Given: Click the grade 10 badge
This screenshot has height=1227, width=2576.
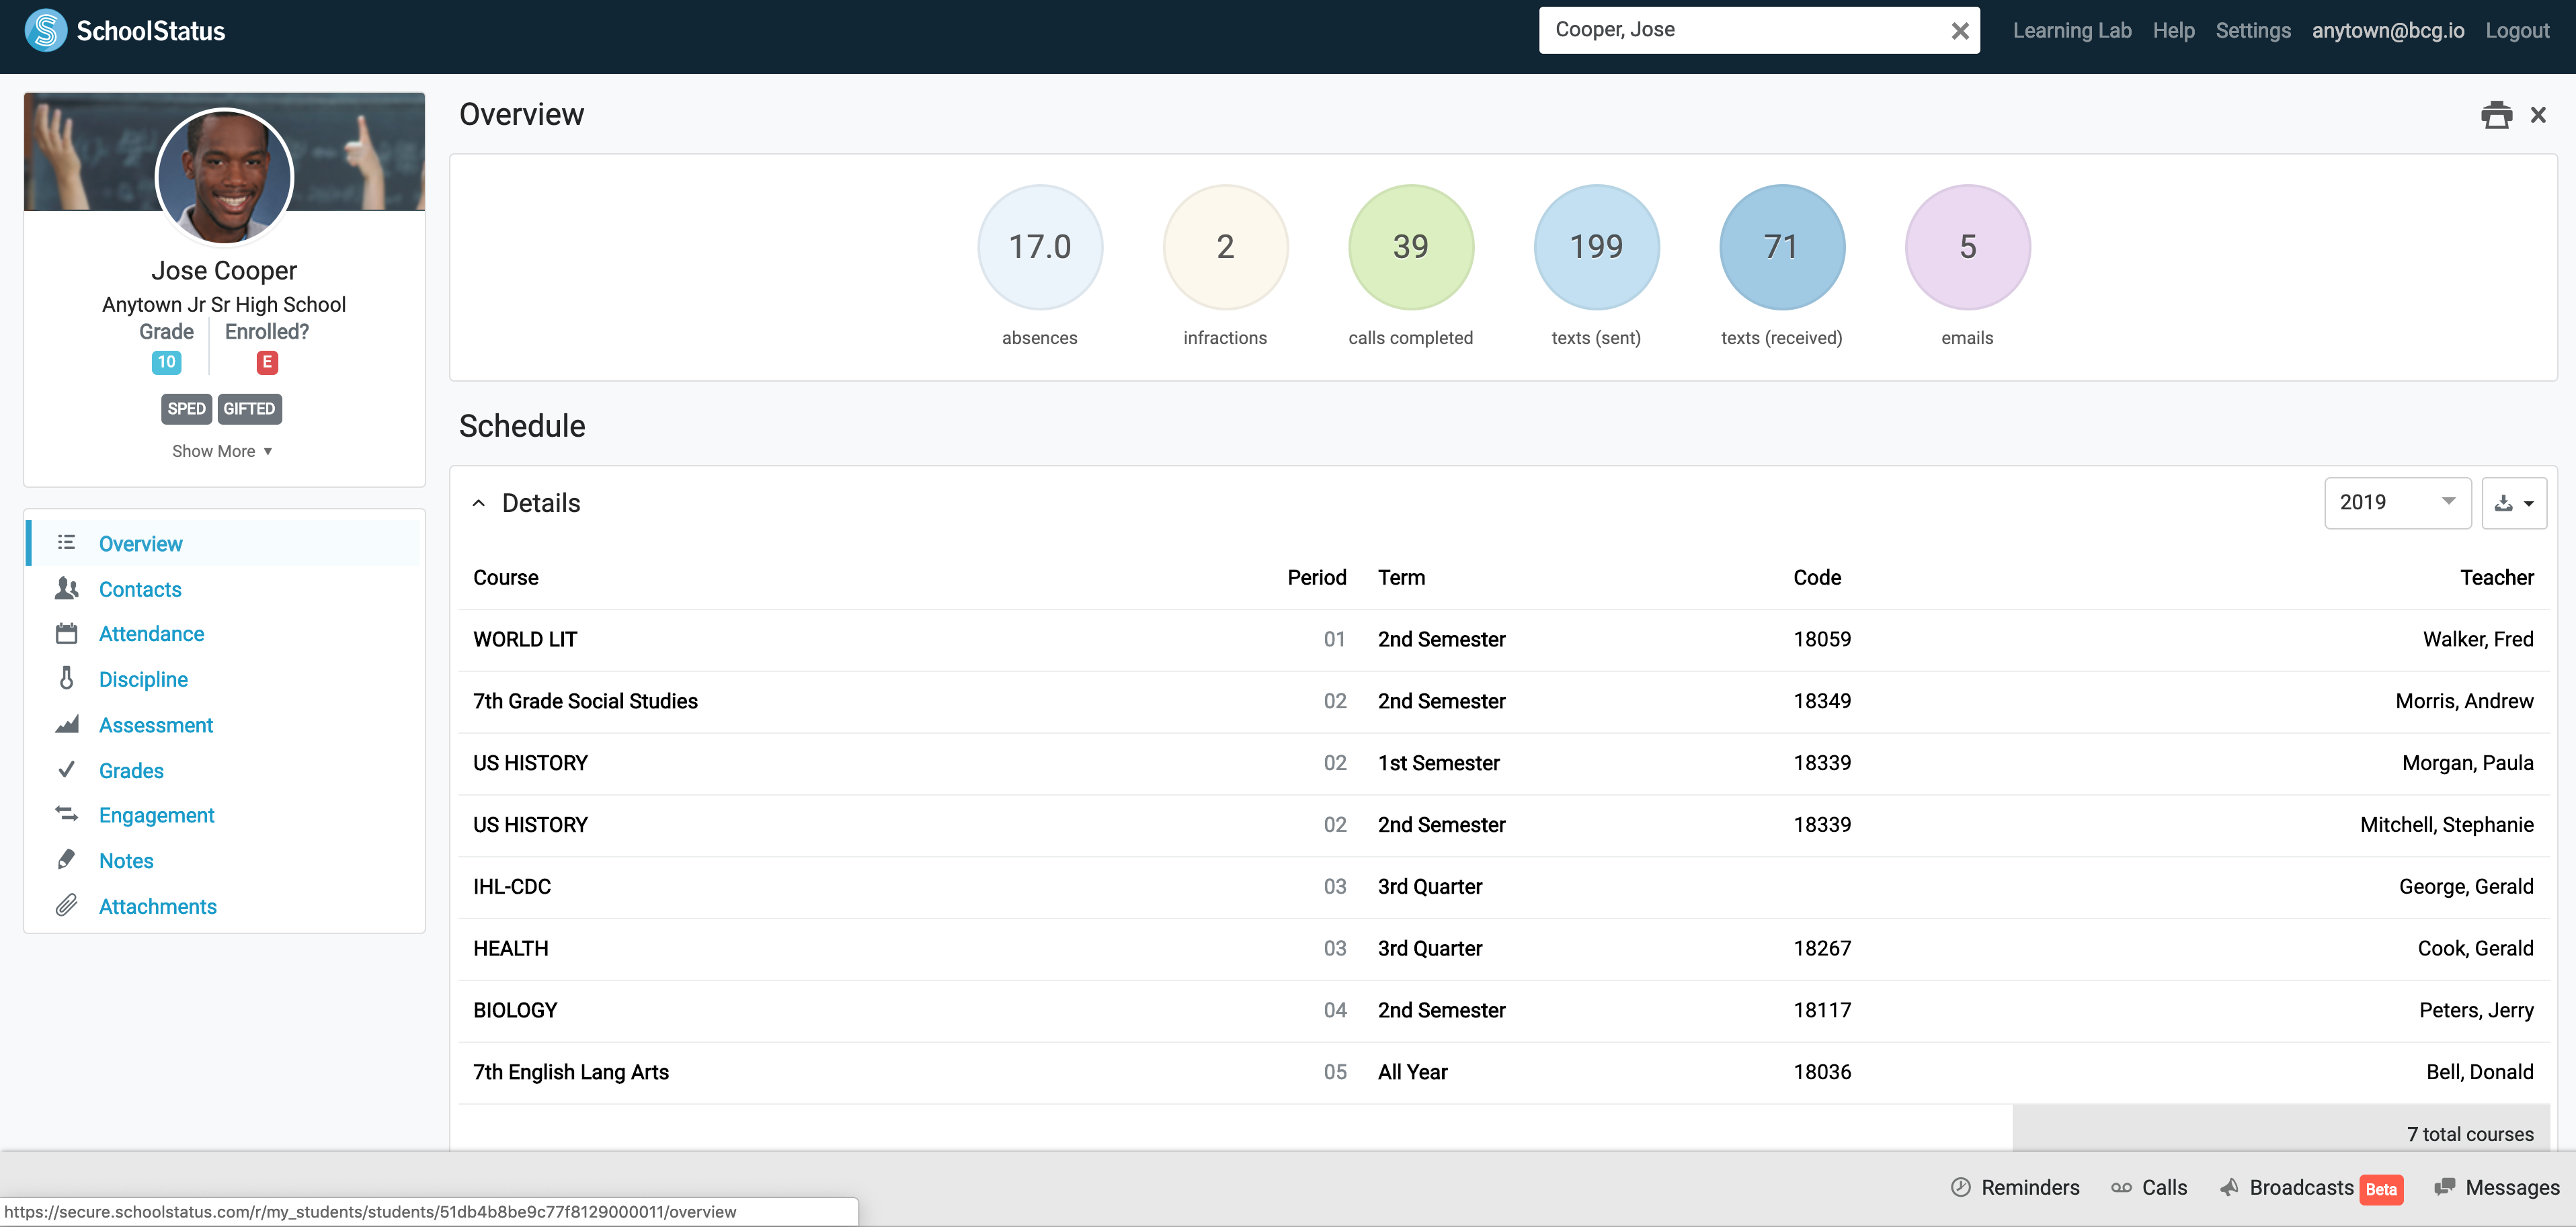Looking at the screenshot, I should 166,362.
